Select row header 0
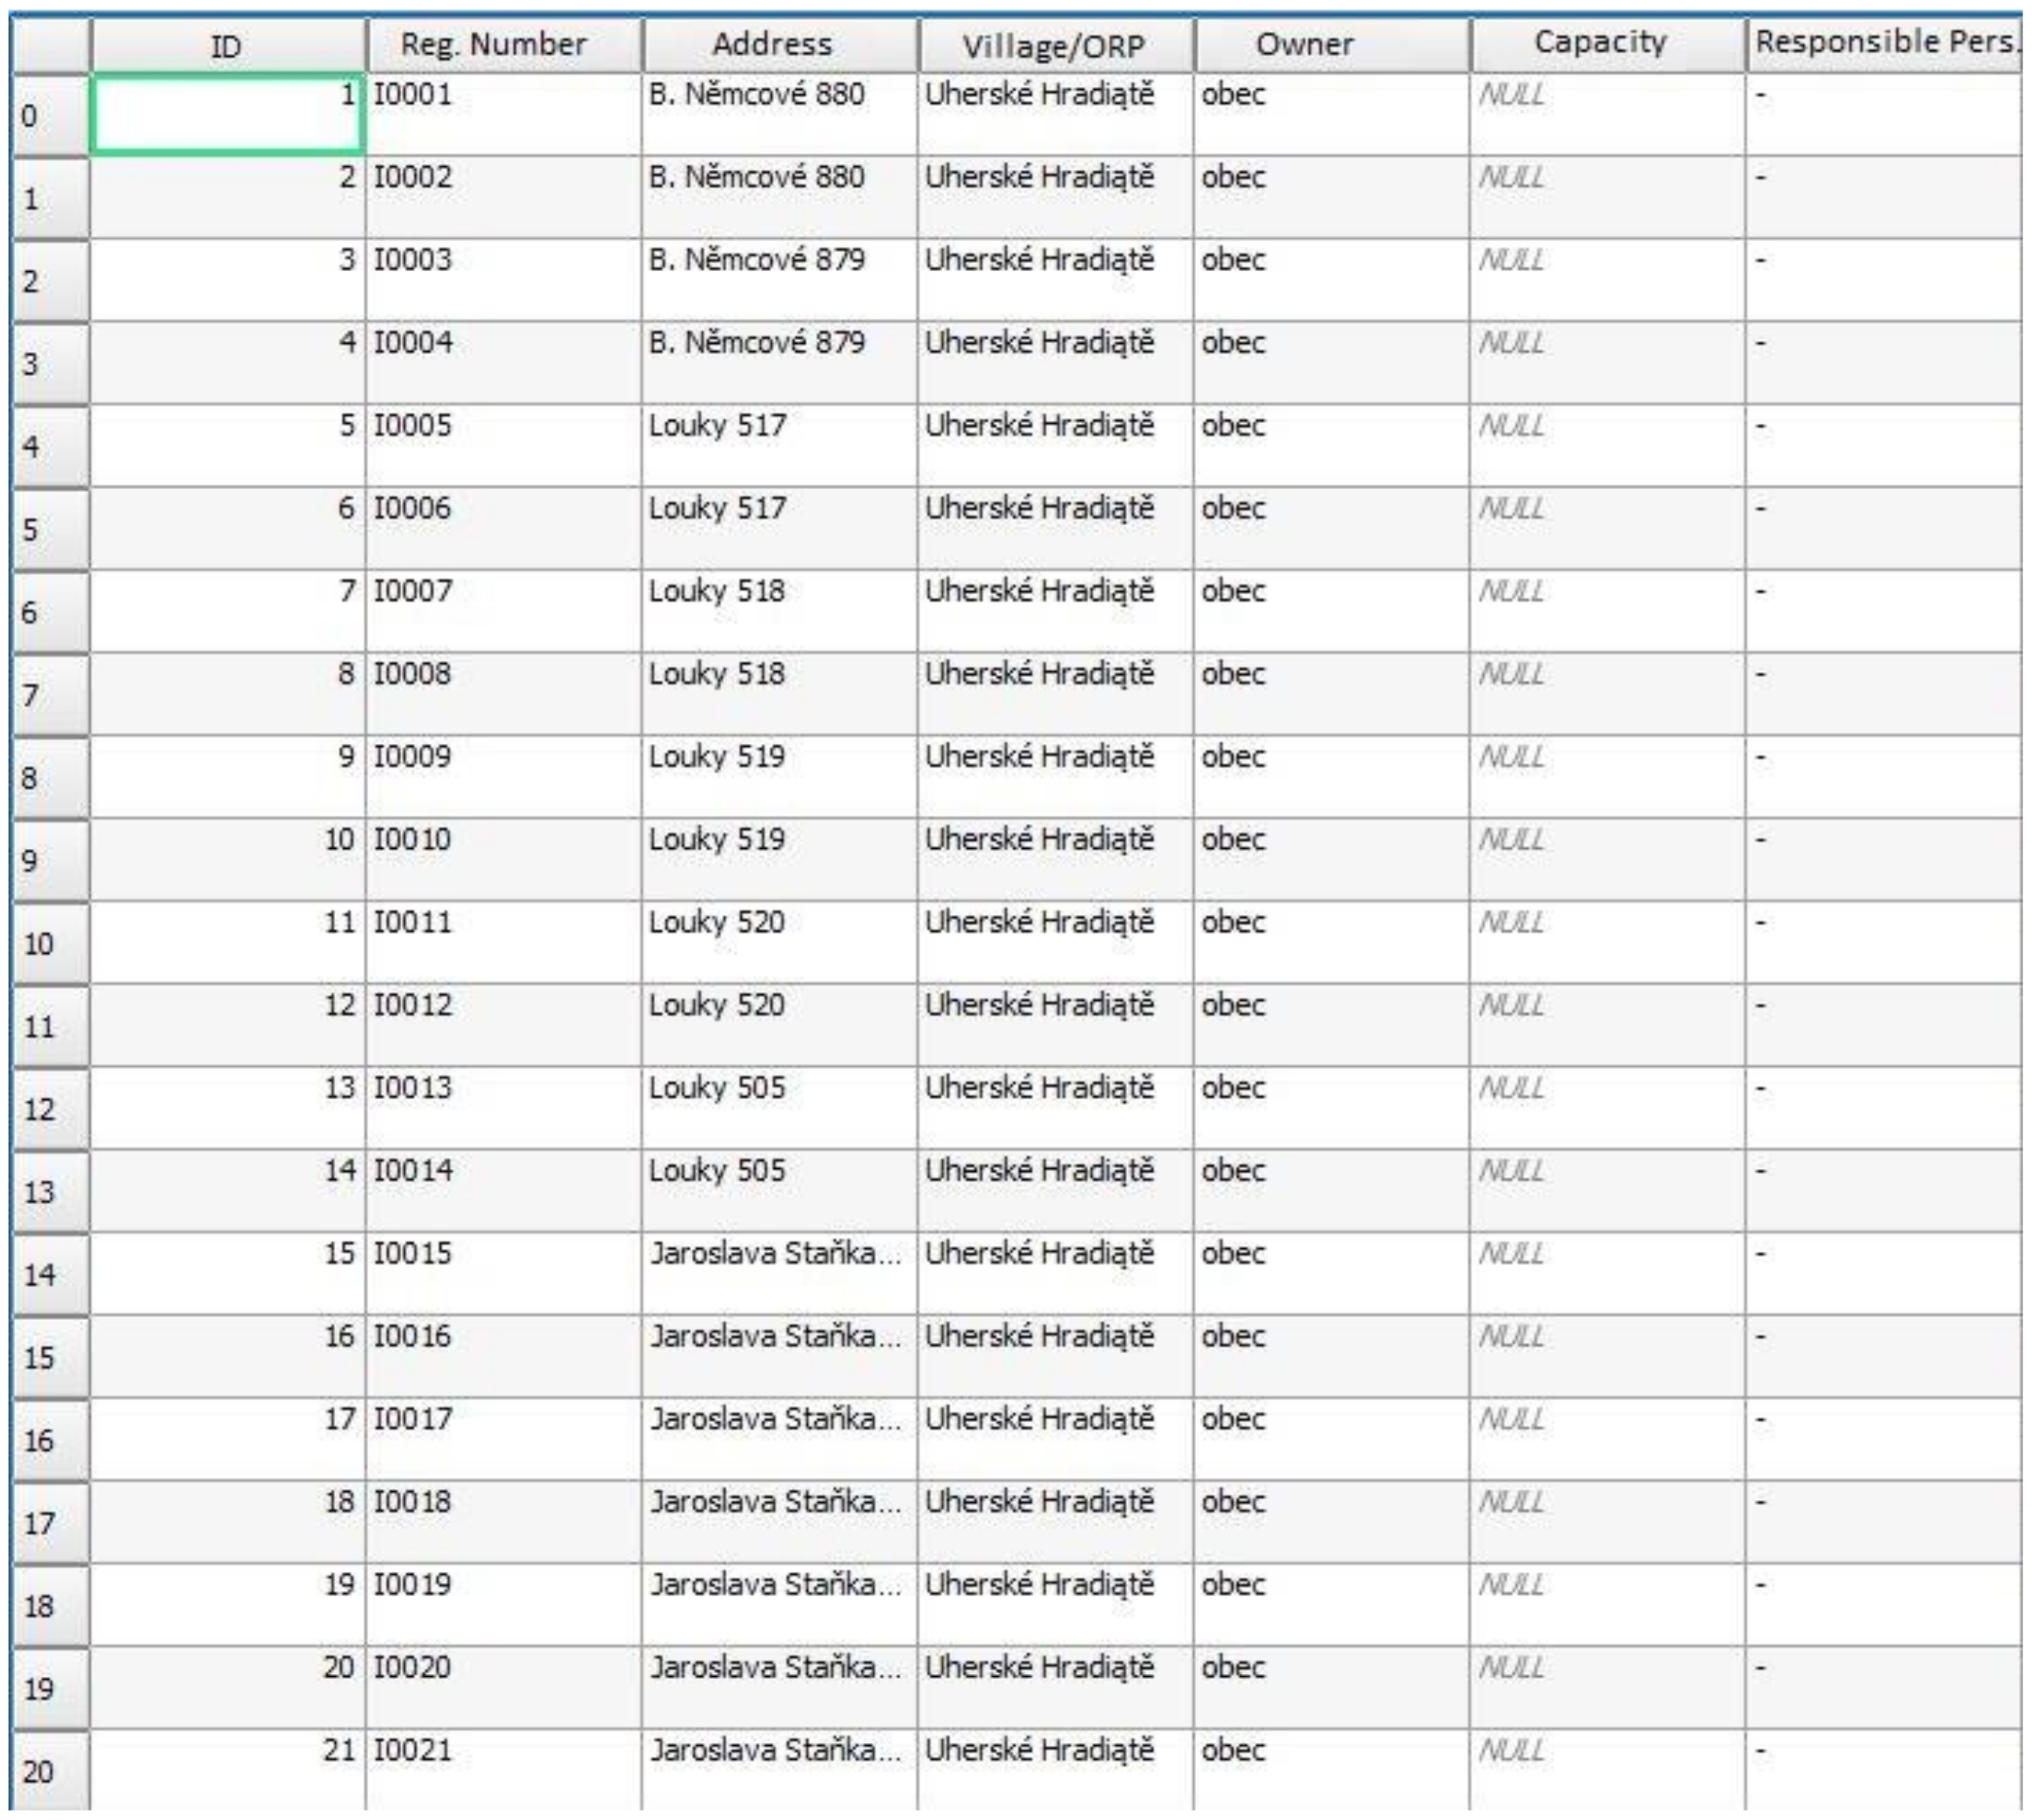 (x=49, y=115)
